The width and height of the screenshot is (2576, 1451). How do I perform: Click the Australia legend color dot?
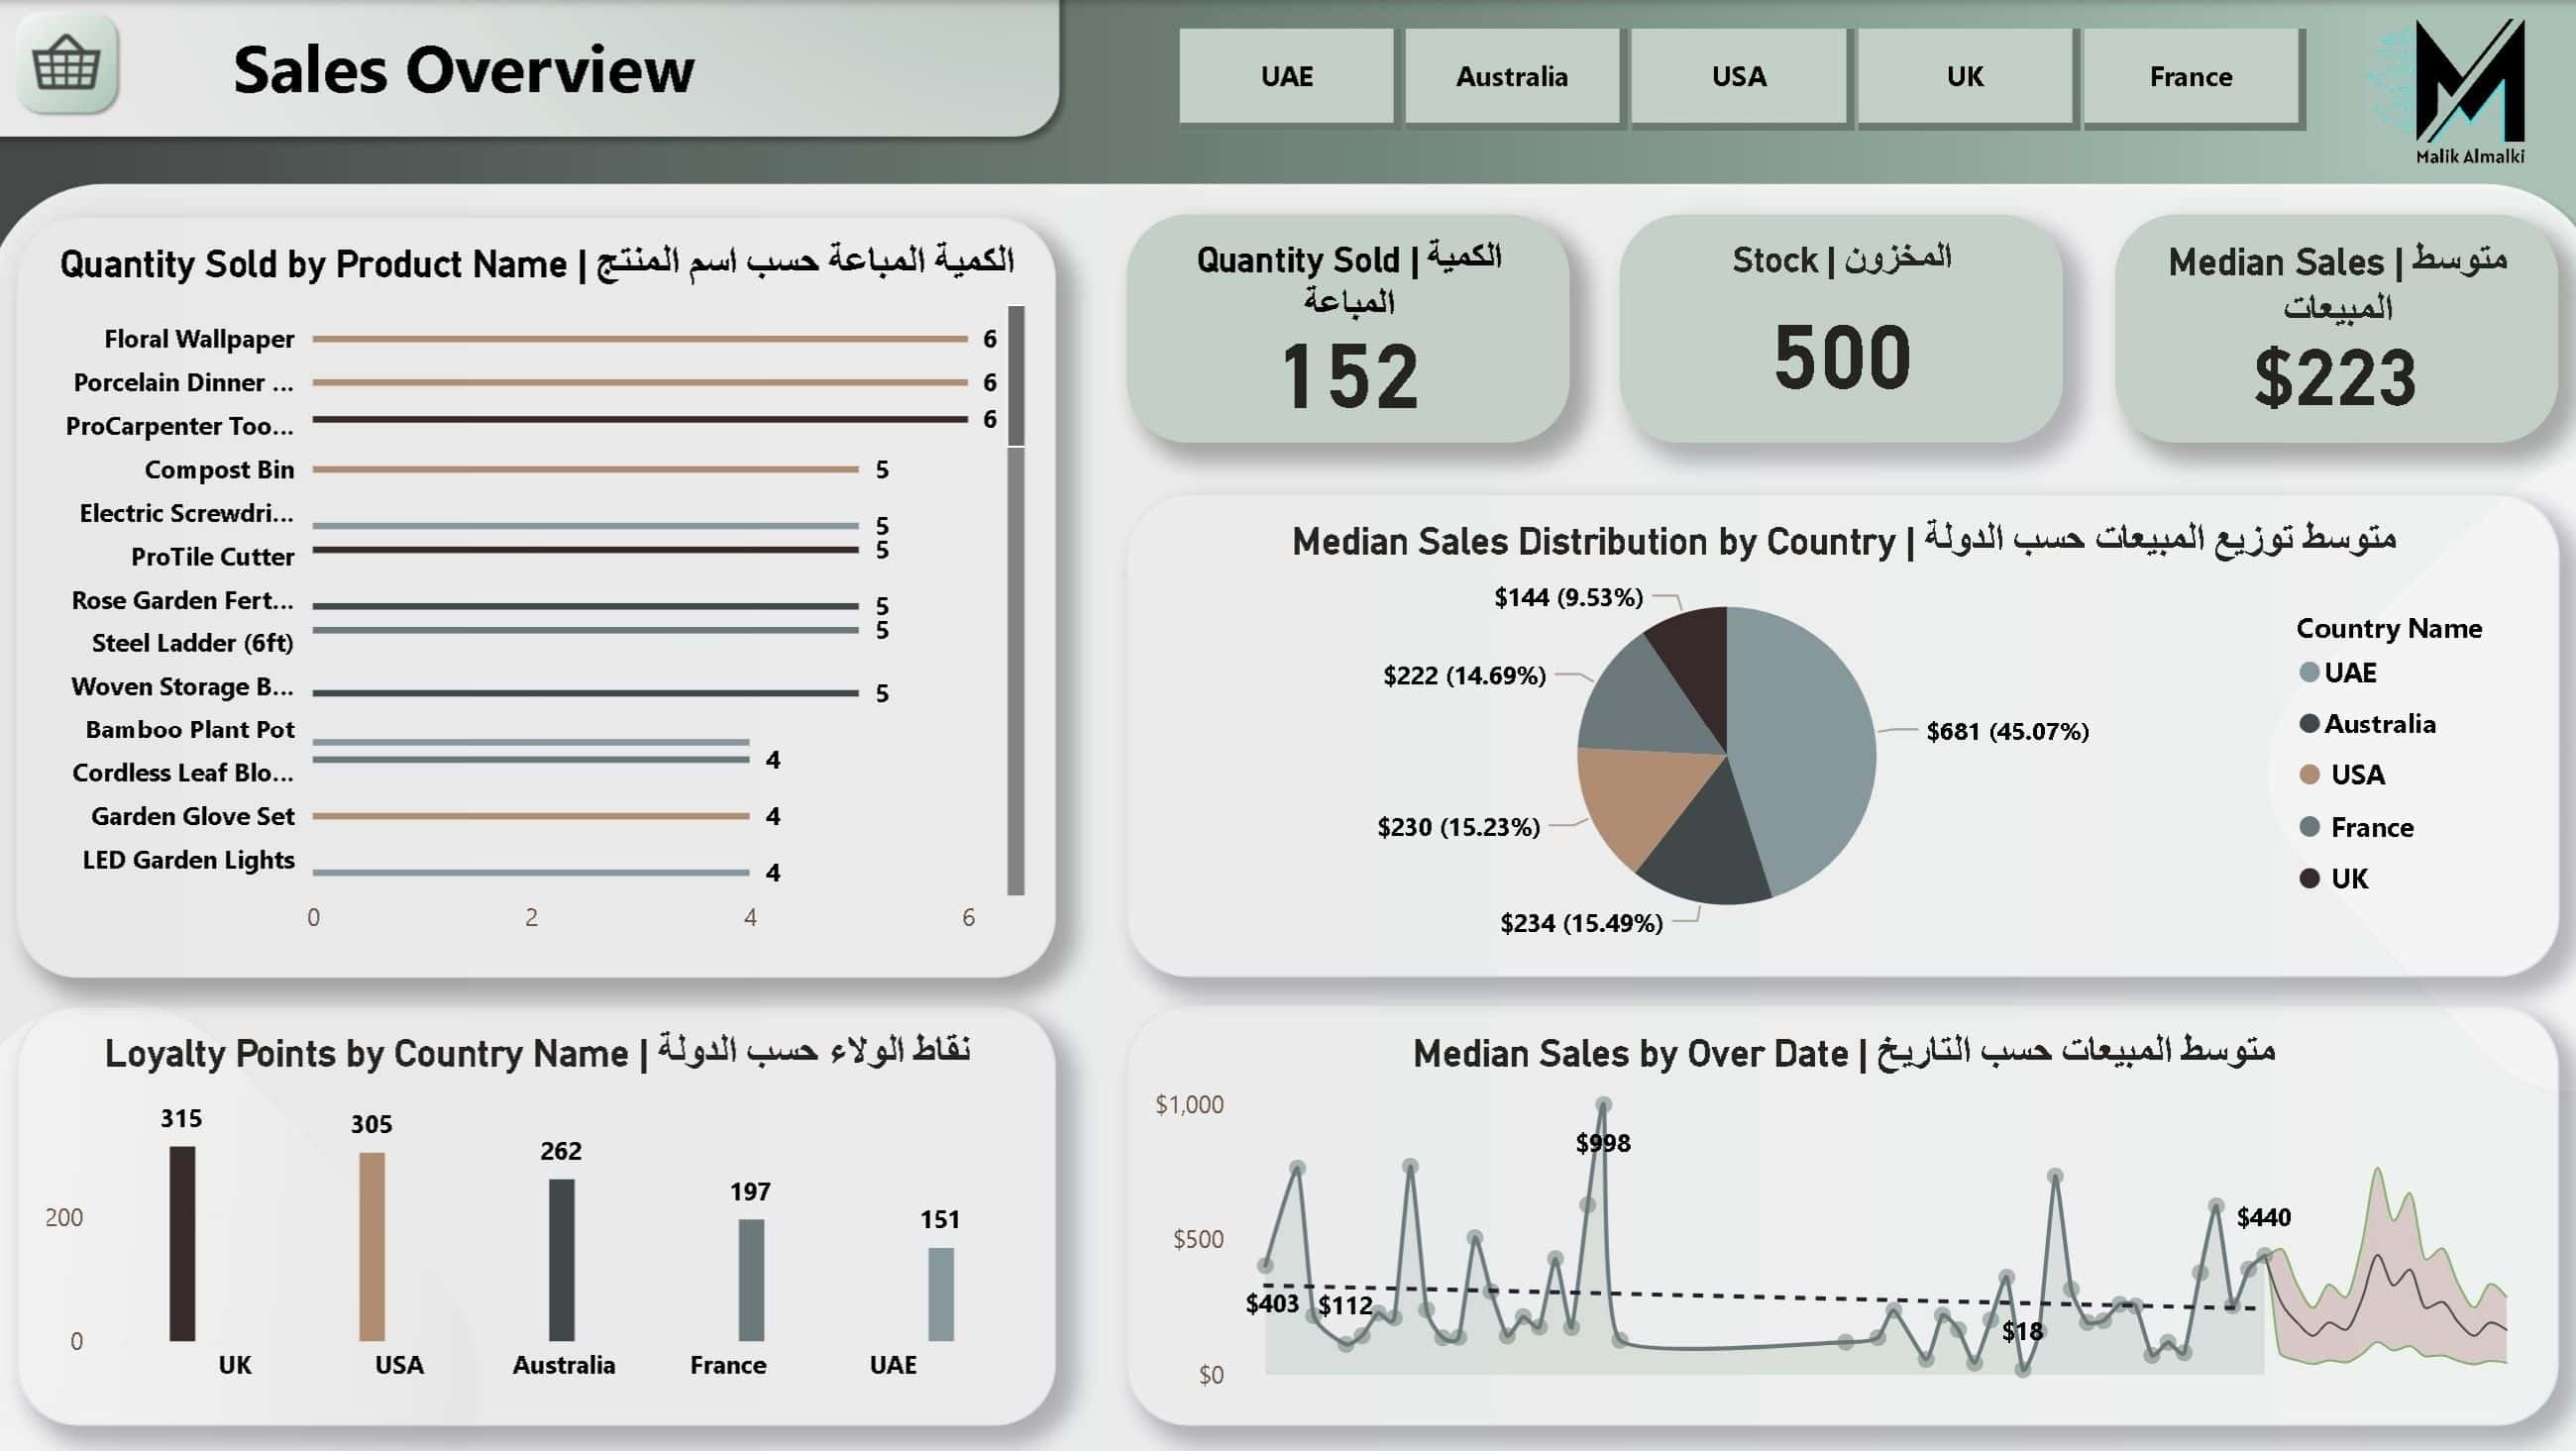(2309, 723)
